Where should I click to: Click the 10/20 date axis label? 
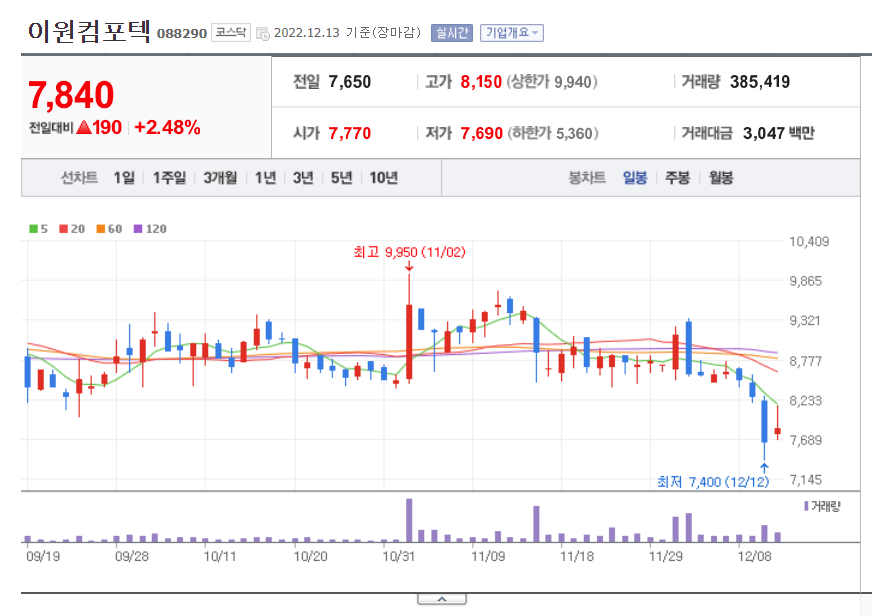tap(310, 557)
